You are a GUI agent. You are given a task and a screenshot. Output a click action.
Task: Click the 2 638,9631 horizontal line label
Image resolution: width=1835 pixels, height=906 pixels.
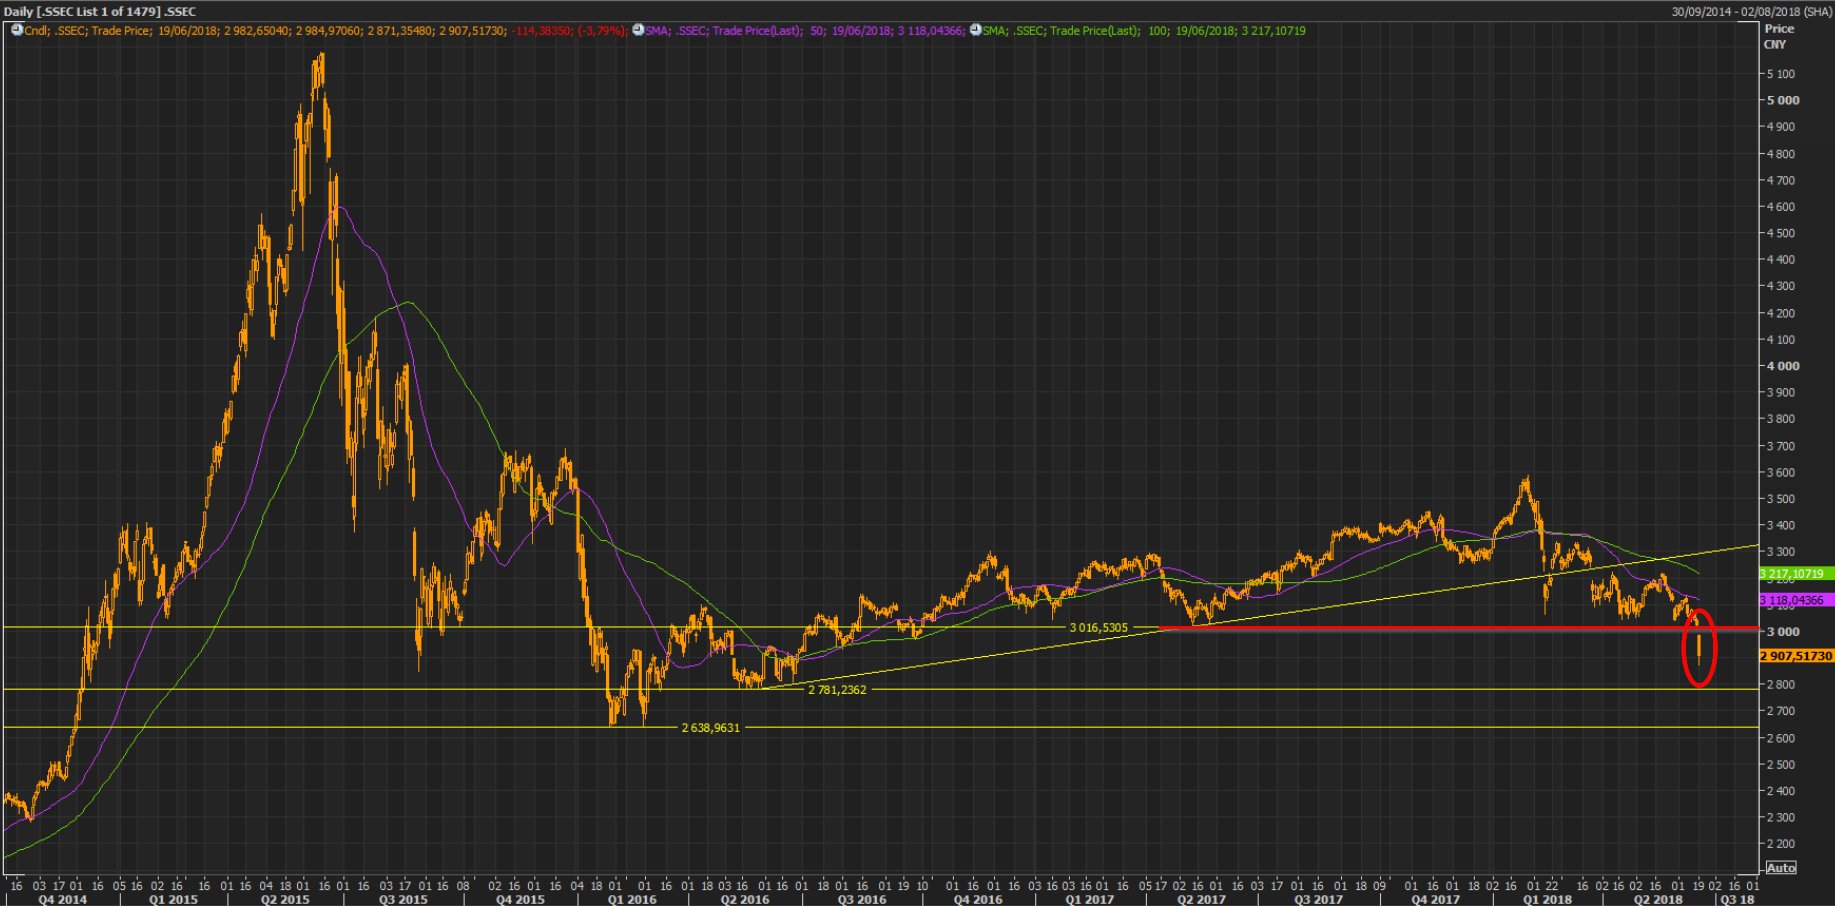[x=711, y=728]
